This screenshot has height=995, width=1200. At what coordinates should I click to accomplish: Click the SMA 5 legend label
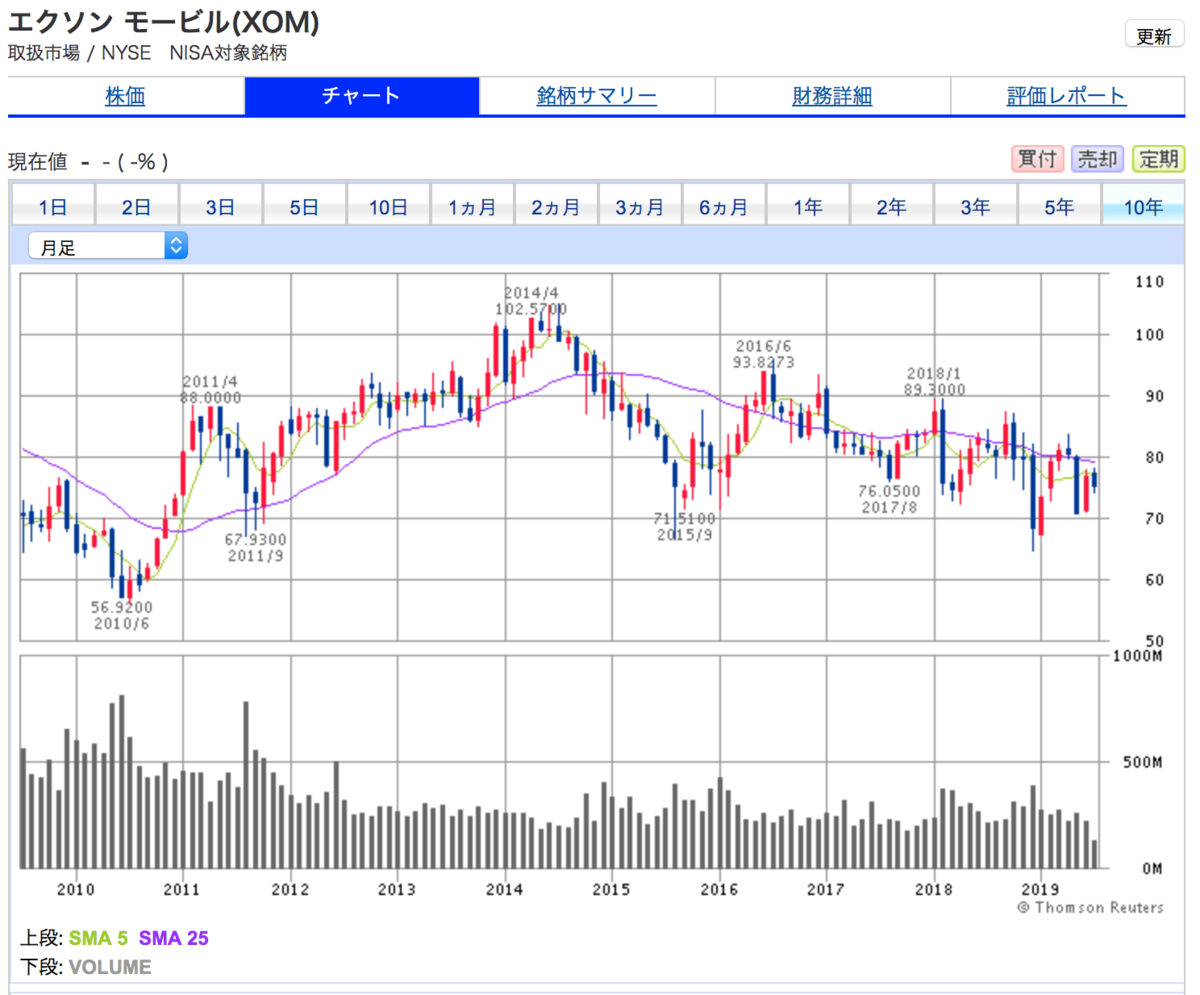click(99, 938)
